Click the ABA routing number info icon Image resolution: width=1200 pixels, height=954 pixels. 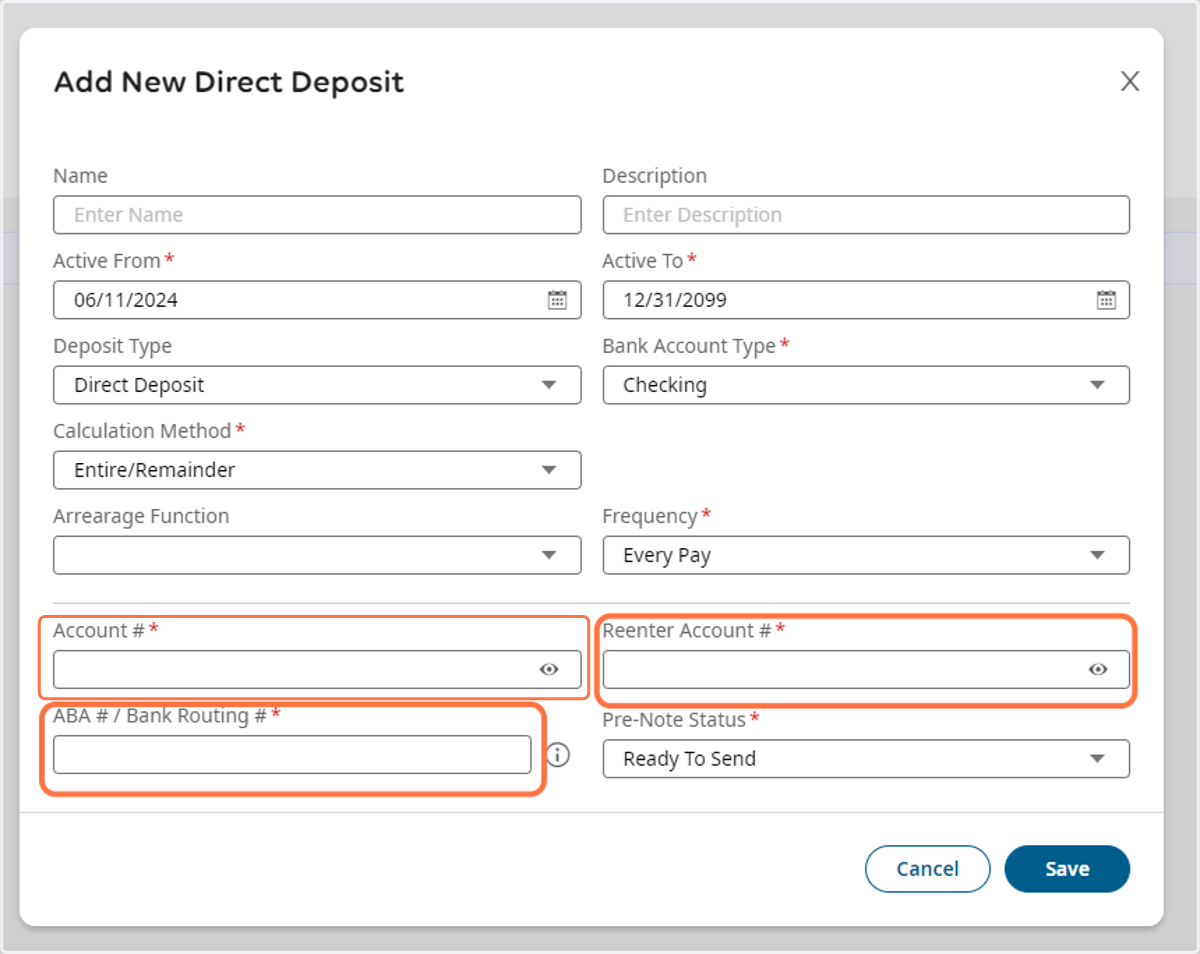click(558, 755)
